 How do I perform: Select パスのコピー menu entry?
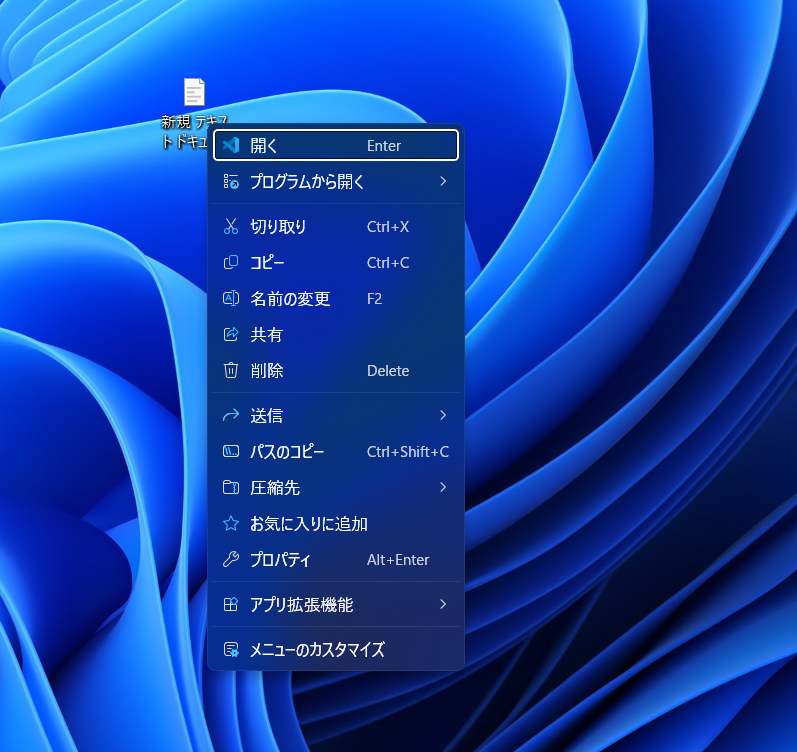pos(336,452)
